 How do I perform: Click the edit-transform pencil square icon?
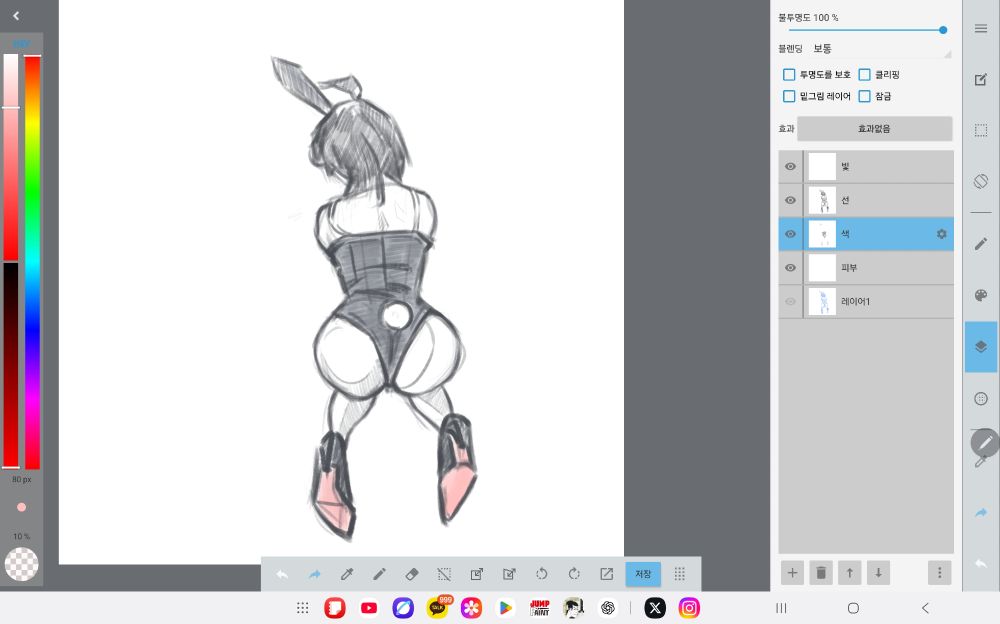[509, 574]
